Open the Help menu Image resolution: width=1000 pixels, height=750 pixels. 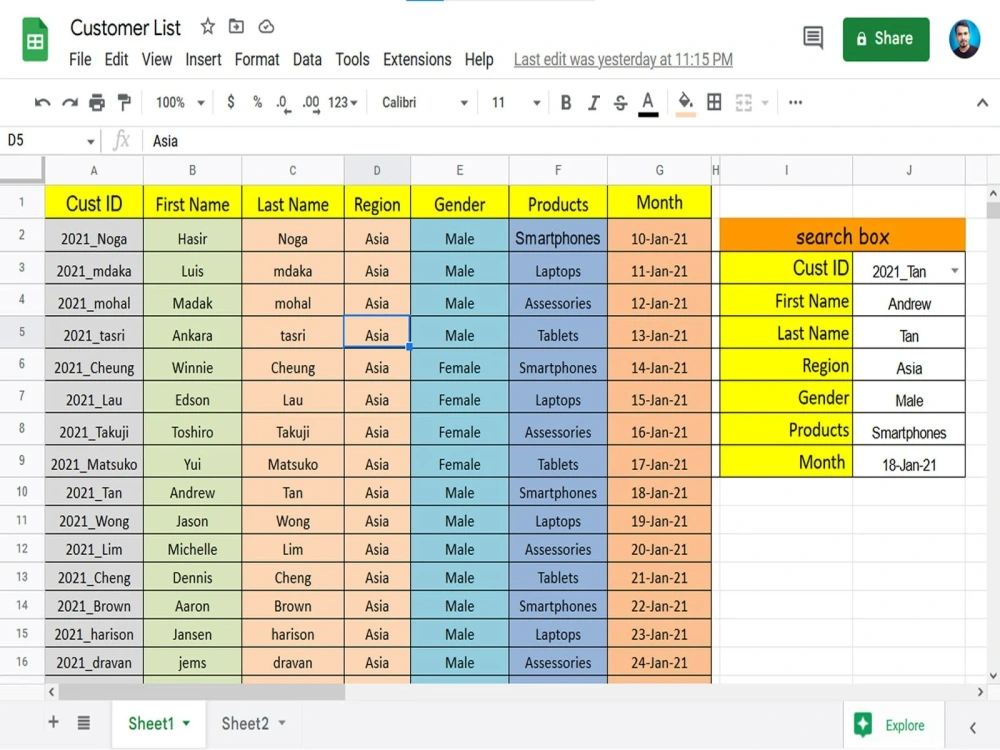(479, 59)
